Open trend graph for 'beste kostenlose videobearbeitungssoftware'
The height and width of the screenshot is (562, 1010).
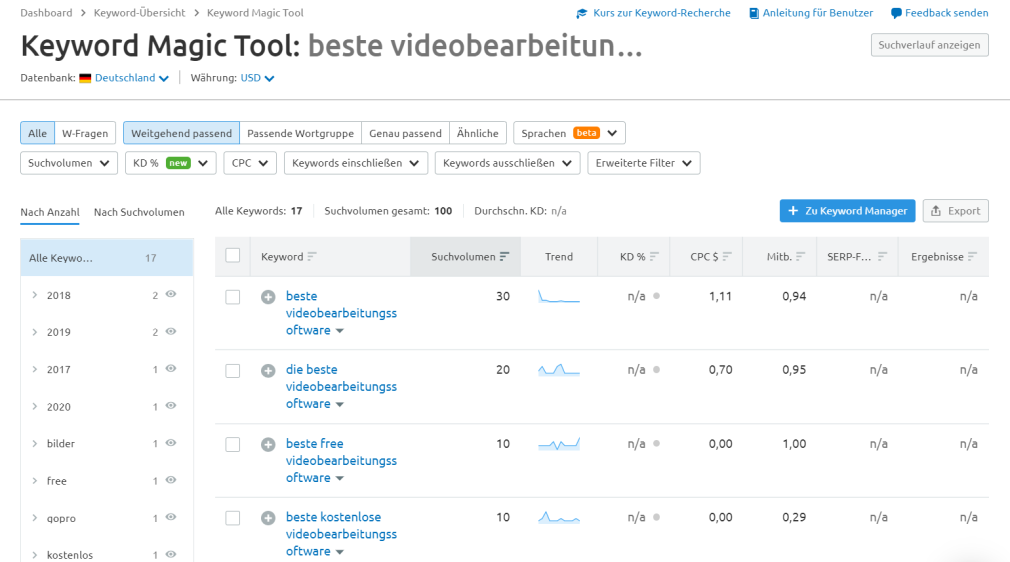tap(559, 518)
